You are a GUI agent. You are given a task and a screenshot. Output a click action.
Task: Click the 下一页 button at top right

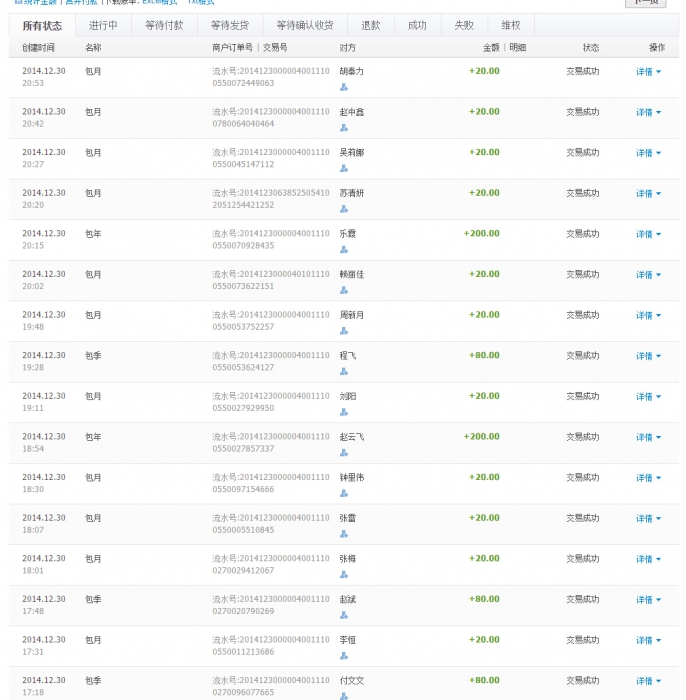(644, 3)
